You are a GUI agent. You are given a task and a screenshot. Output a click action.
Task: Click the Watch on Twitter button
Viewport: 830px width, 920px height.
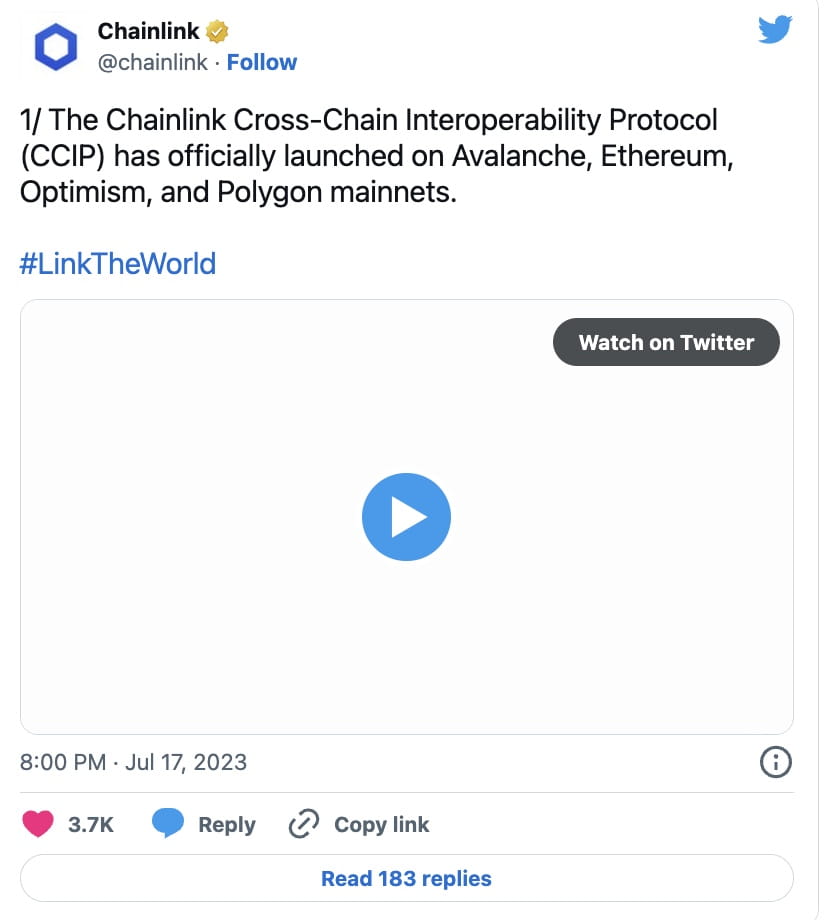click(x=666, y=342)
